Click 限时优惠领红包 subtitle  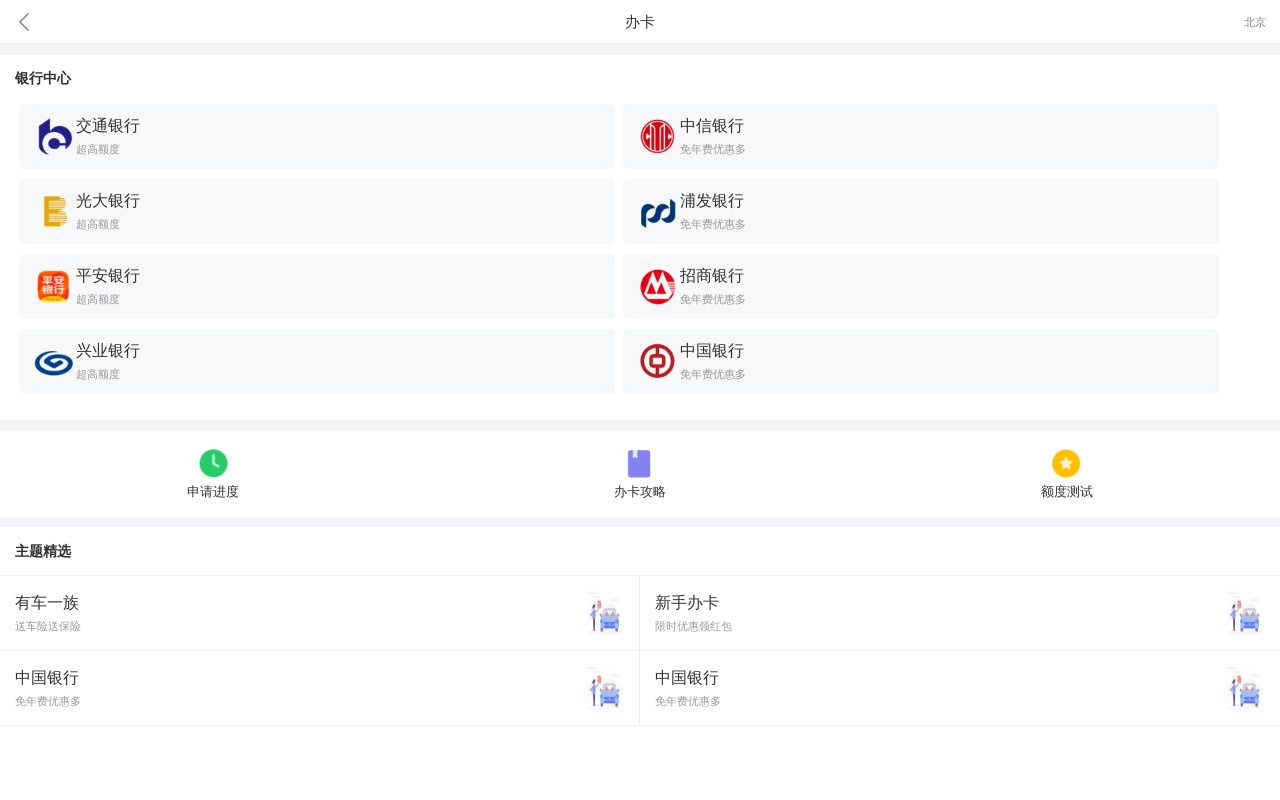(x=693, y=627)
